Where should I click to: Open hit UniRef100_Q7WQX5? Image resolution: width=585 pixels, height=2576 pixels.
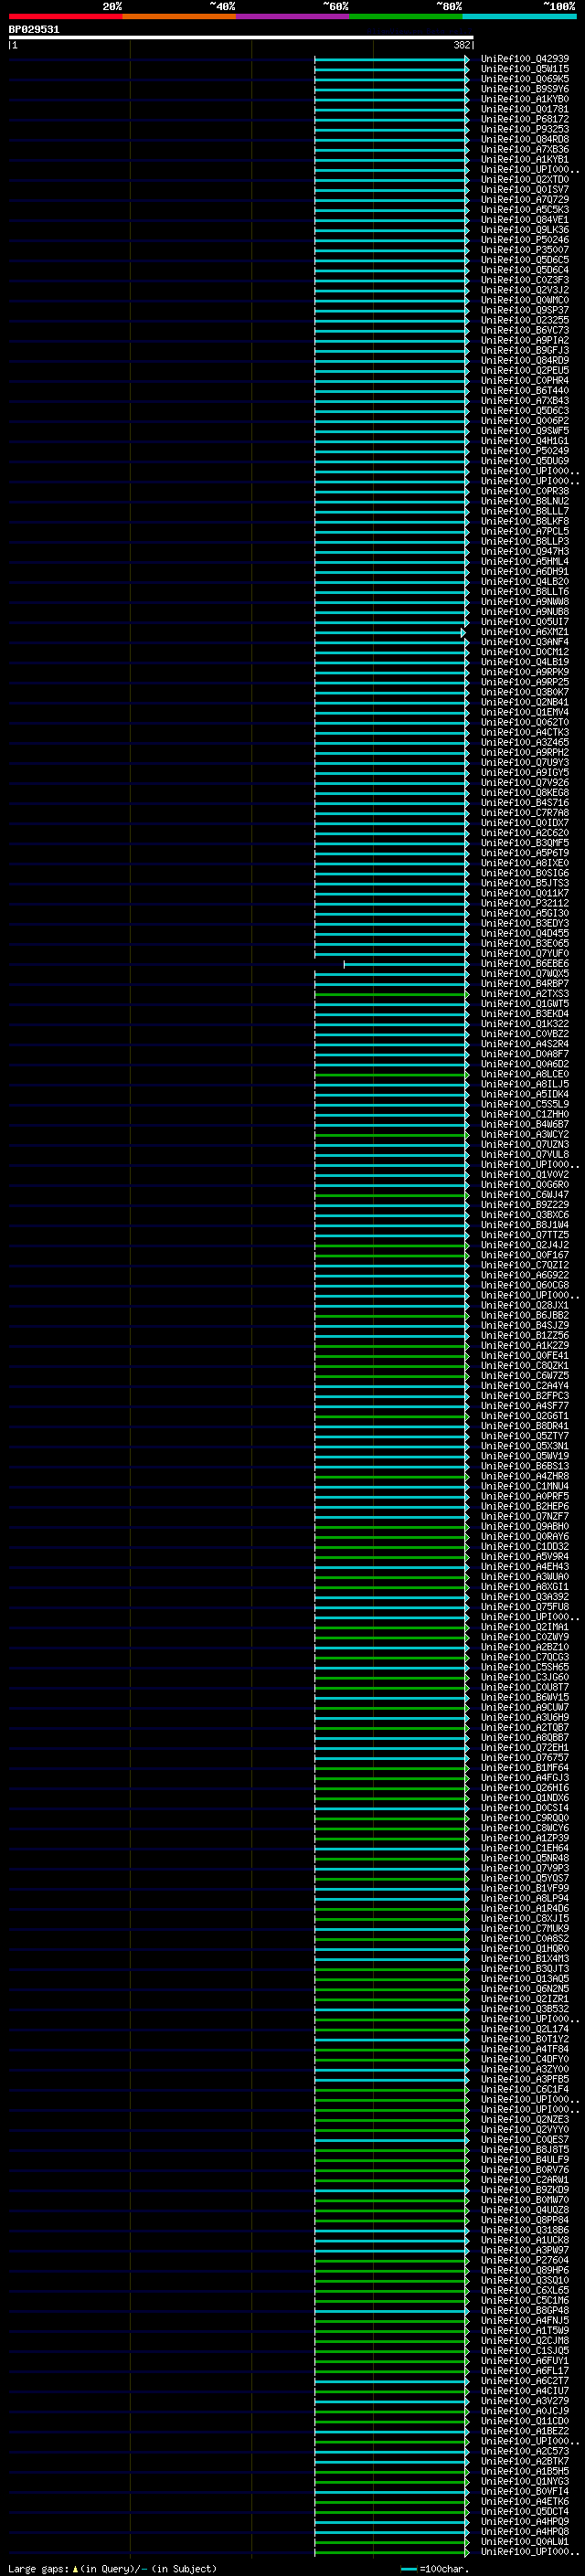tap(525, 974)
